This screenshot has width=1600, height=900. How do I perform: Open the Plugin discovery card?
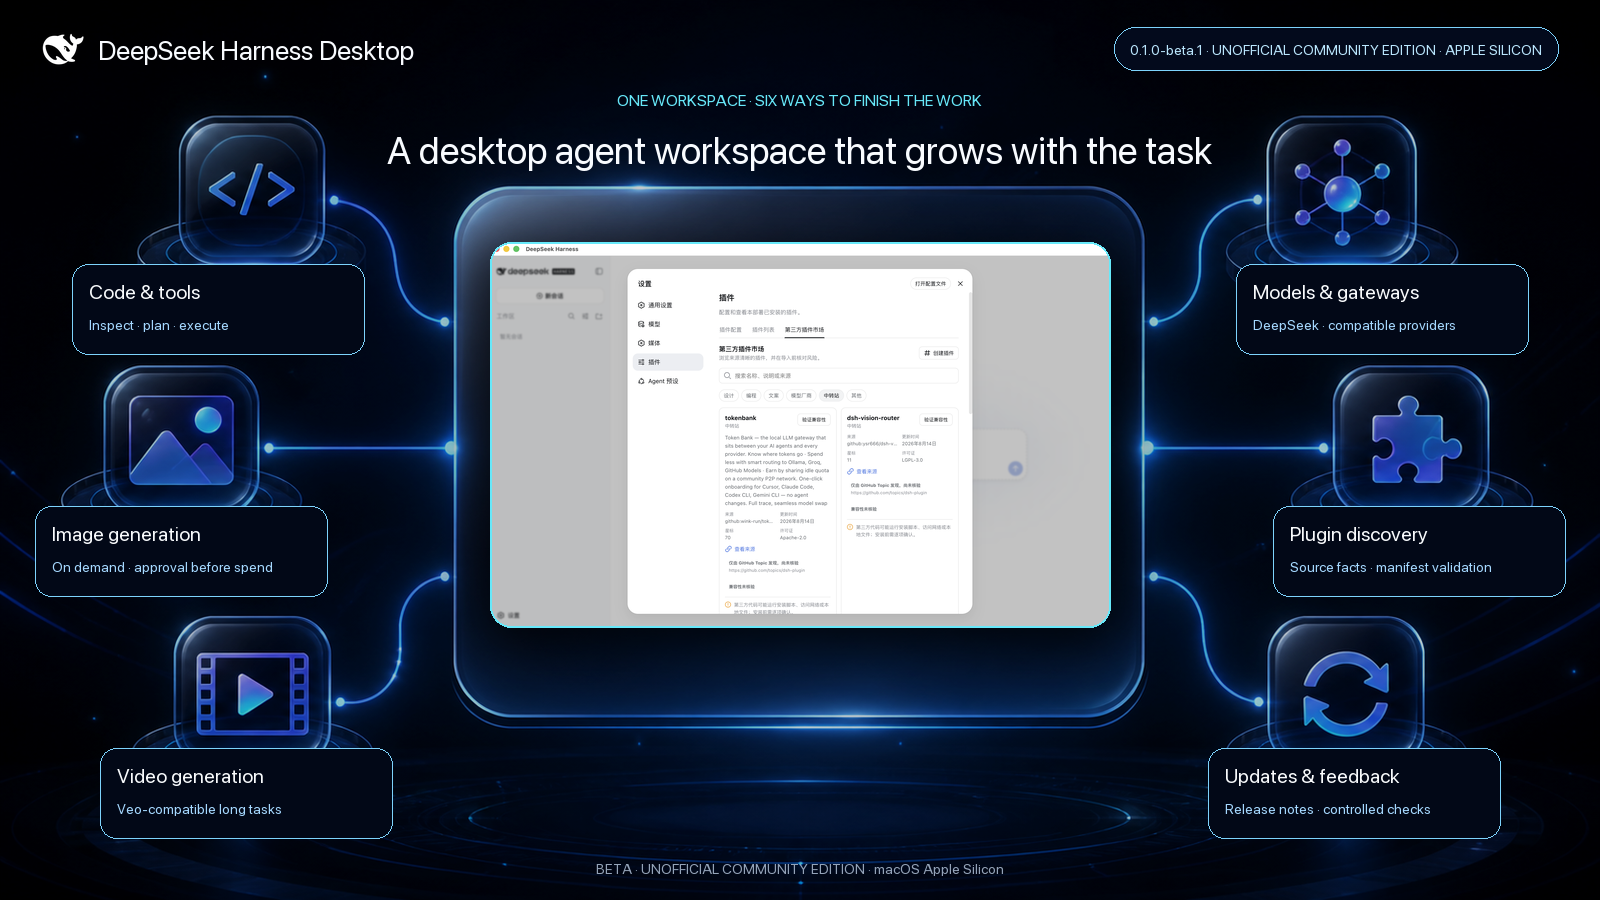pyautogui.click(x=1419, y=551)
